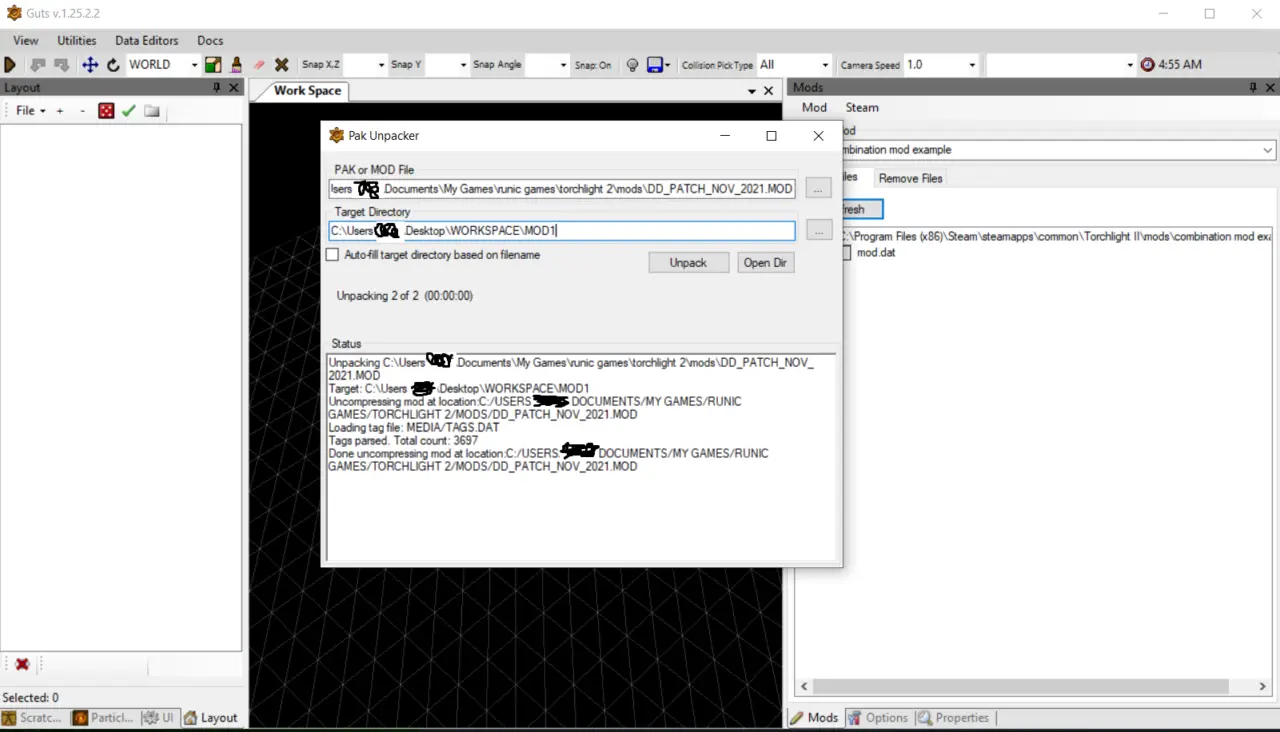Viewport: 1280px width, 732px height.
Task: Click the Mods panel horizontal scrollbar
Action: pyautogui.click(x=1020, y=687)
